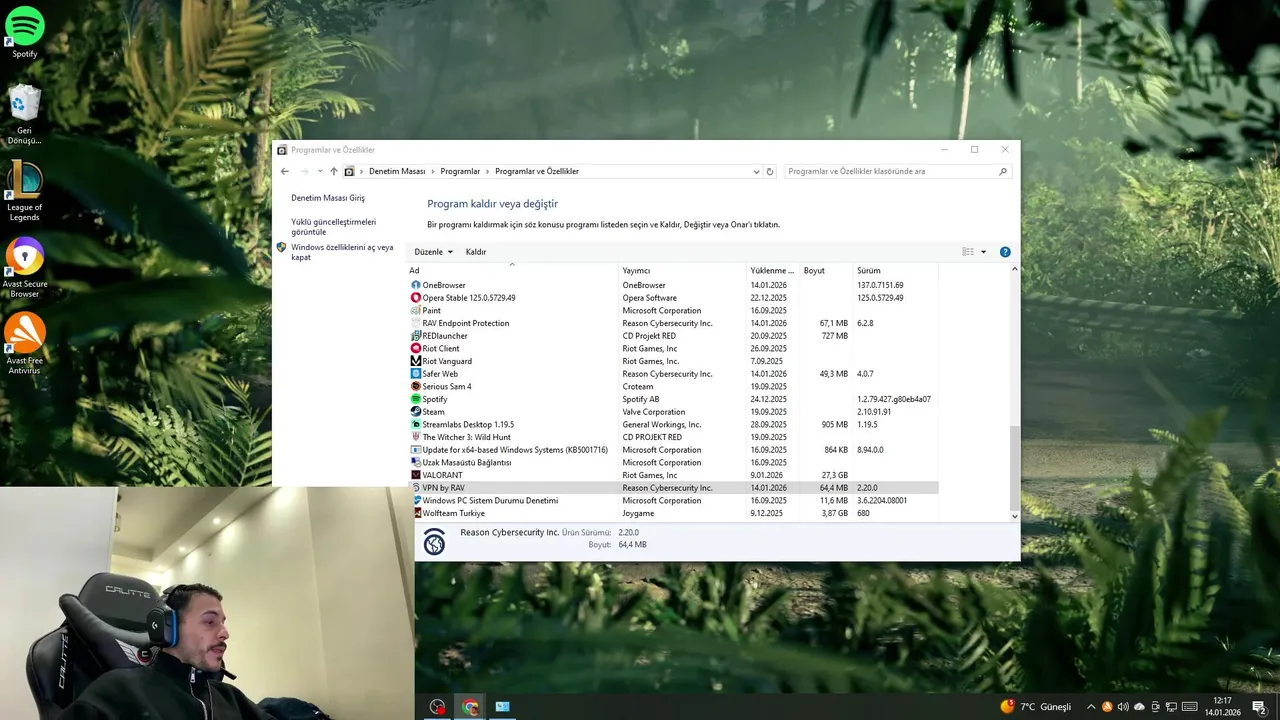This screenshot has width=1280, height=720.
Task: Click Kaldır to uninstall selected program
Action: click(x=476, y=252)
